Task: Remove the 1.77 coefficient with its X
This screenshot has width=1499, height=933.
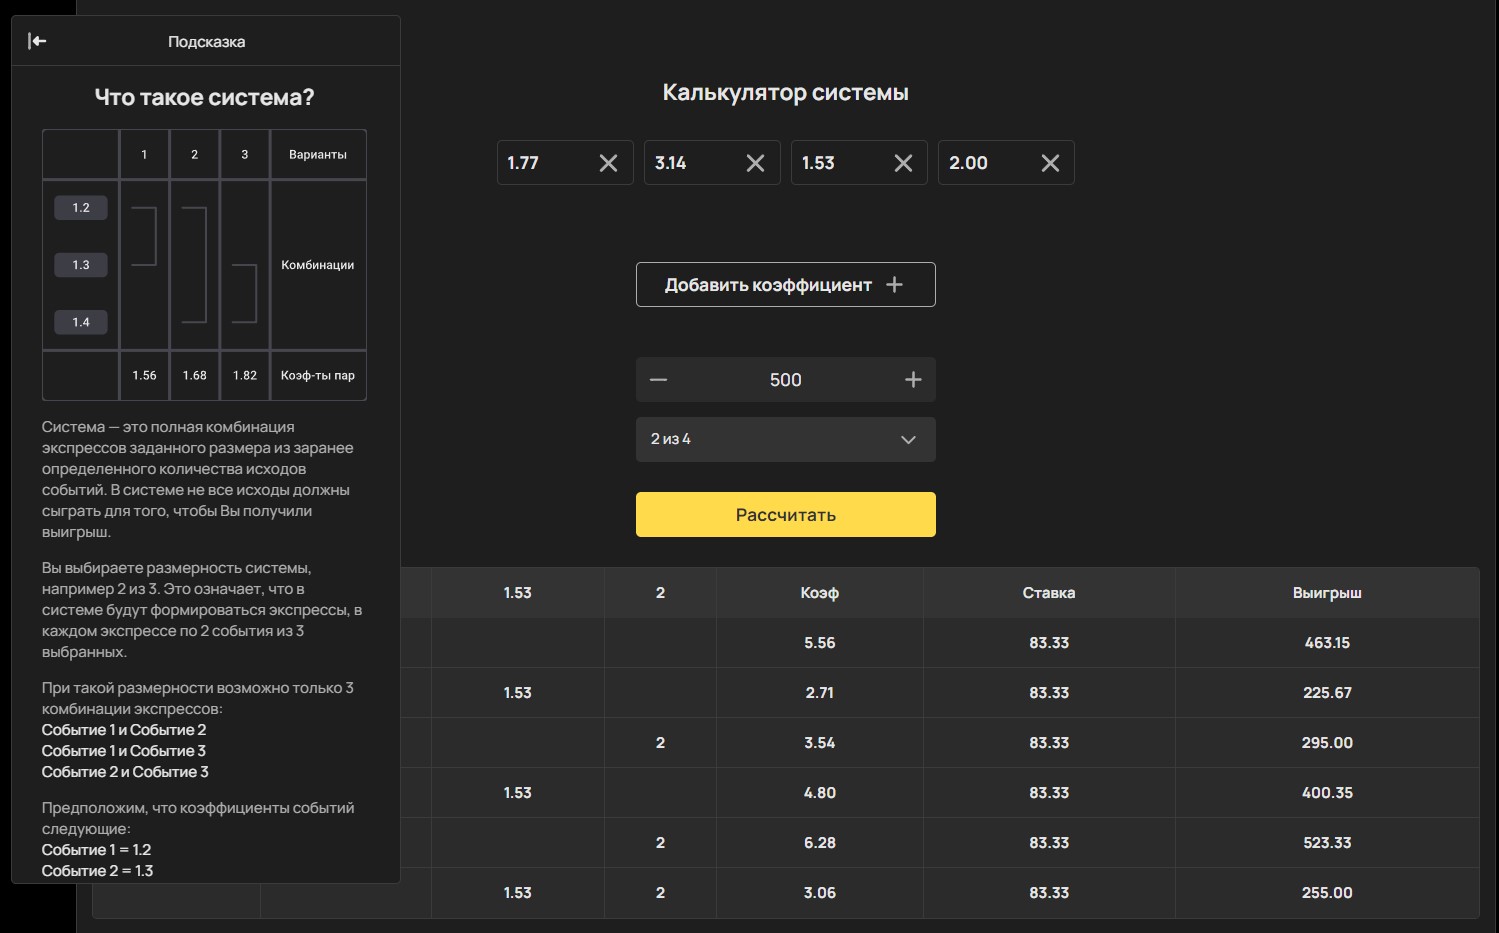Action: click(x=608, y=163)
